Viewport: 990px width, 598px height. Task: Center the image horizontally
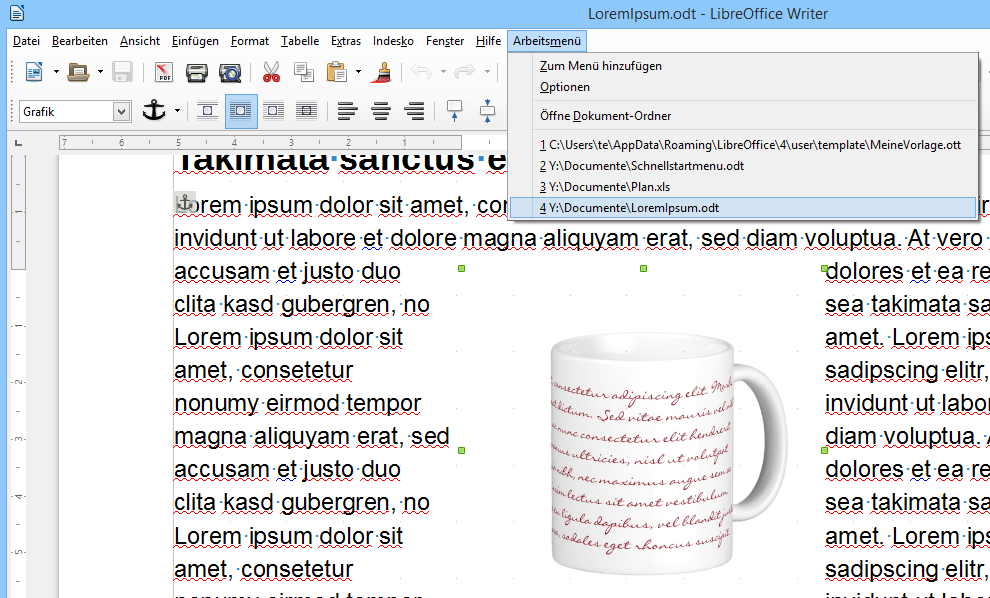[x=381, y=111]
